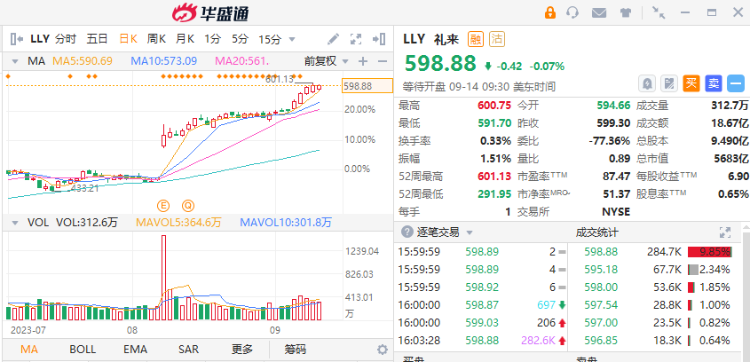Open the 逐笔交易 dropdown arrow
750x362 pixels.
tap(469, 233)
